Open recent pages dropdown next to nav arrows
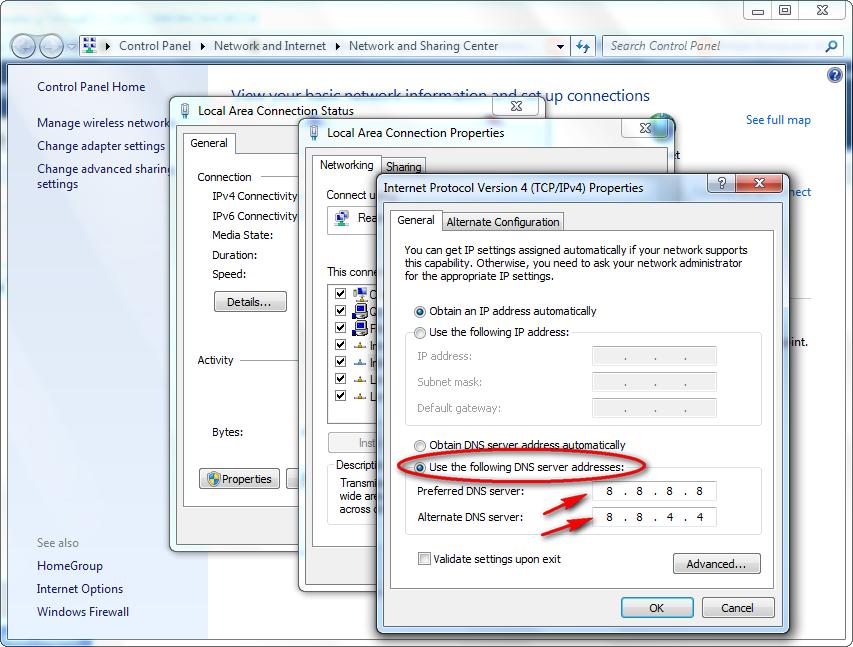853x647 pixels. click(x=71, y=46)
